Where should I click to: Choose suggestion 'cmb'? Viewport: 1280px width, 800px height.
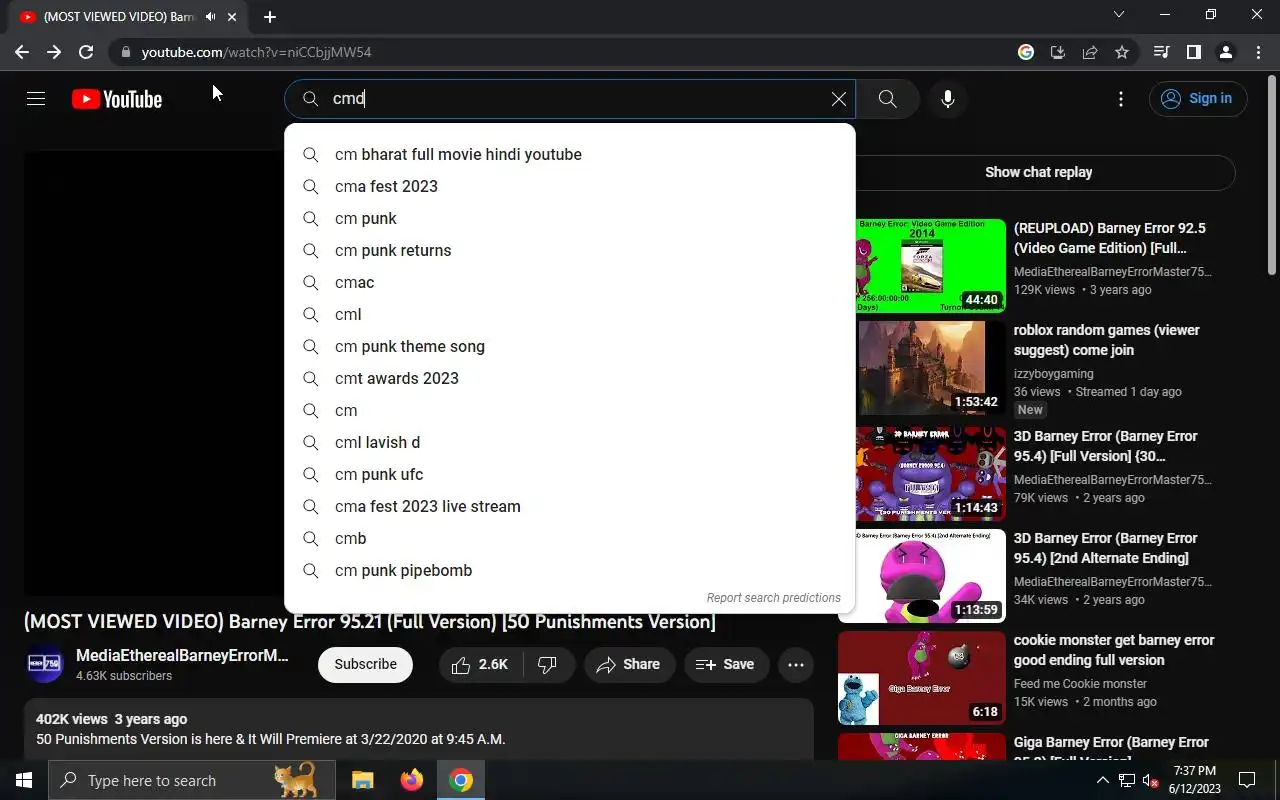[x=570, y=538]
